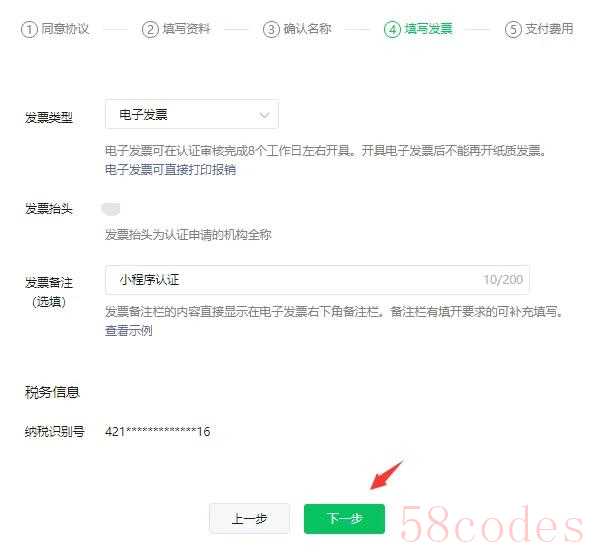
Task: Click the step 5 circle icon
Action: (x=513, y=29)
